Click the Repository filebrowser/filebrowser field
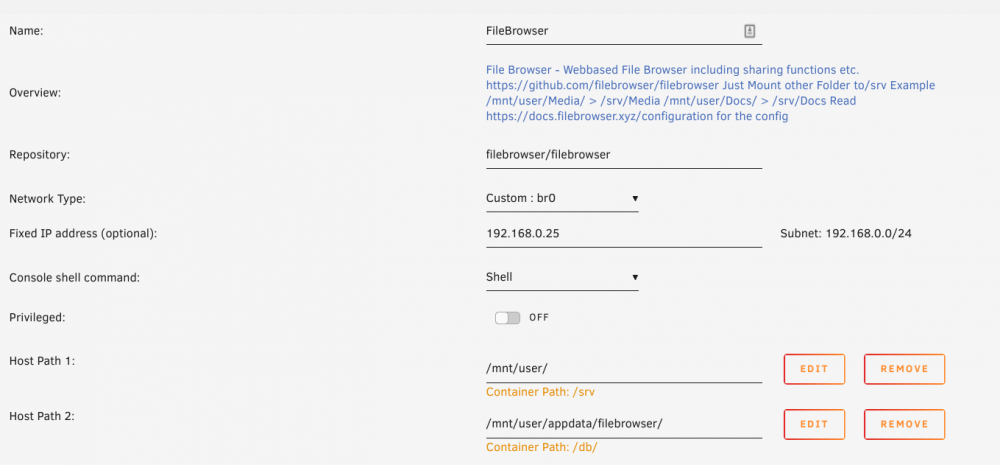This screenshot has height=465, width=1000. 624,155
